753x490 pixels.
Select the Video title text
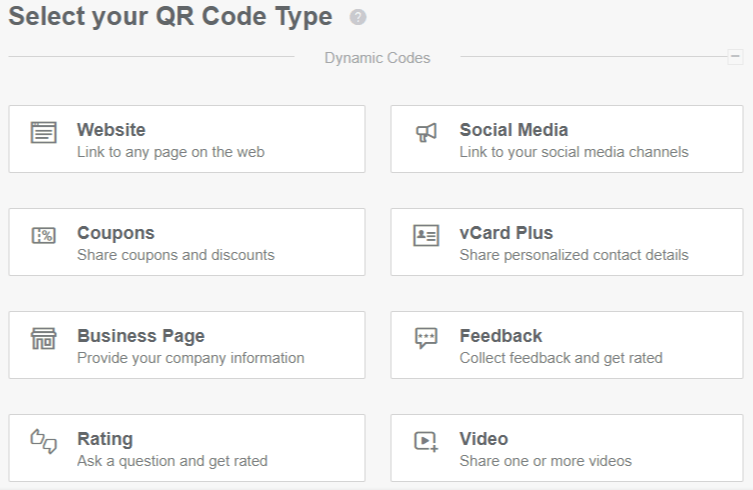pyautogui.click(x=484, y=439)
